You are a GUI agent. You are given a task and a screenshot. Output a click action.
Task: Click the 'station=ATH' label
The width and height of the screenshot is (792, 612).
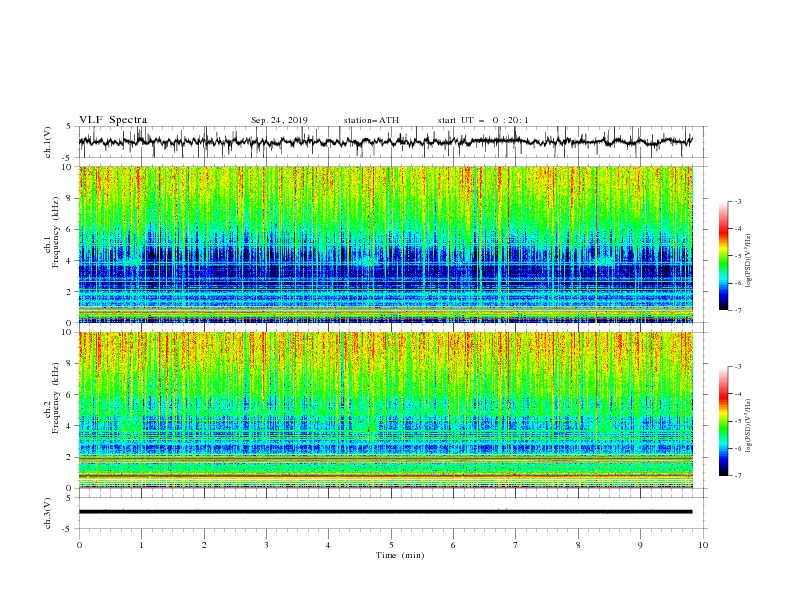click(x=371, y=120)
